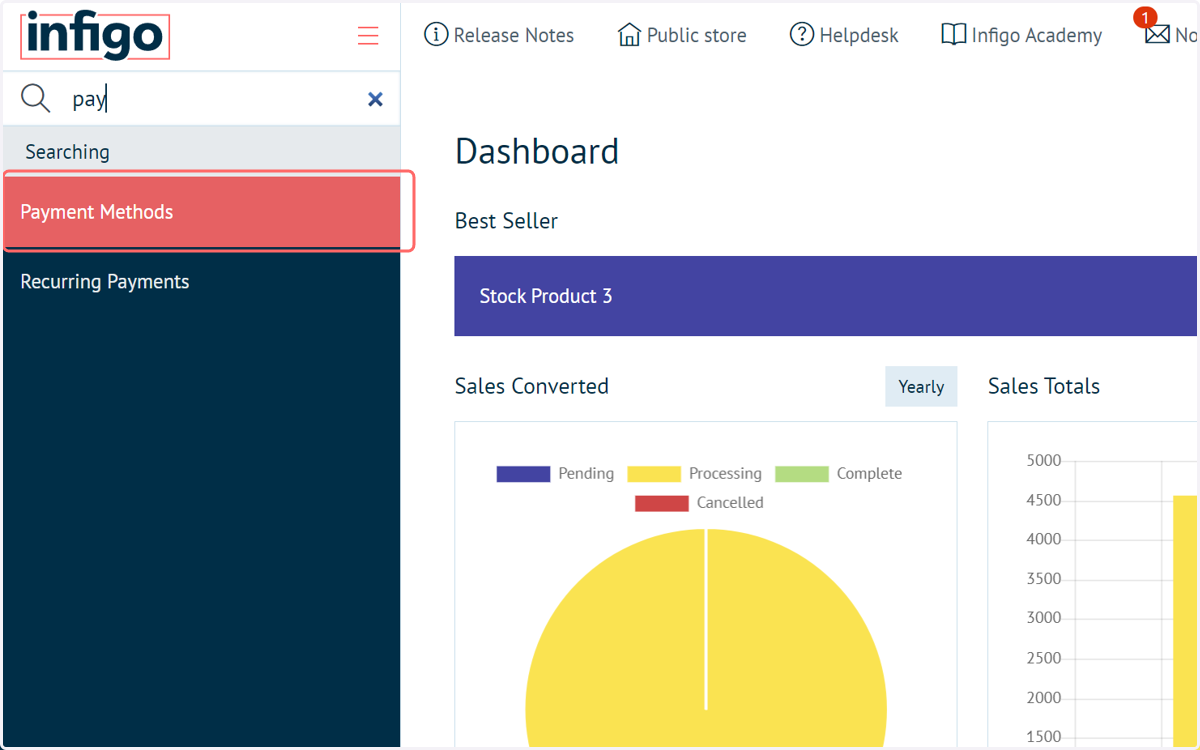
Task: Toggle the Processing legend swatch
Action: (654, 474)
